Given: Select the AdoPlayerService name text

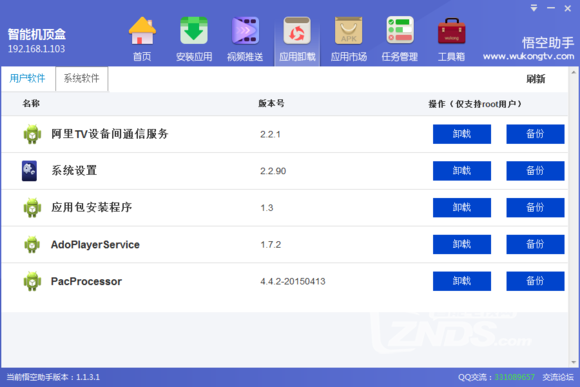Looking at the screenshot, I should pyautogui.click(x=95, y=245).
